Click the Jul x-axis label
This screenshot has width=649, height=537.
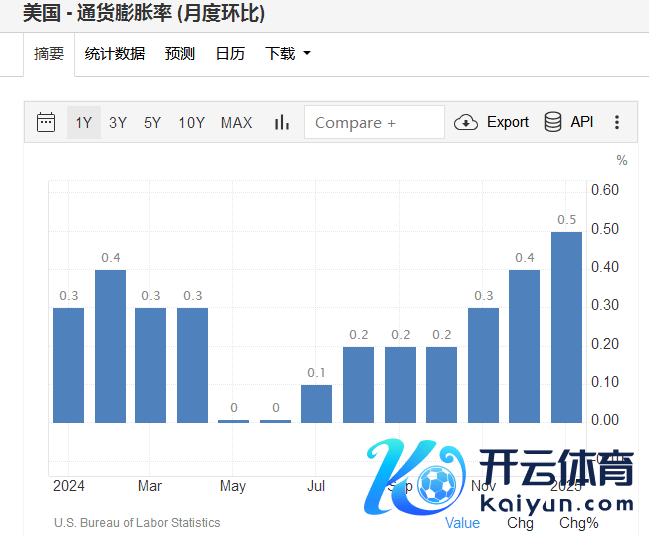tap(316, 486)
